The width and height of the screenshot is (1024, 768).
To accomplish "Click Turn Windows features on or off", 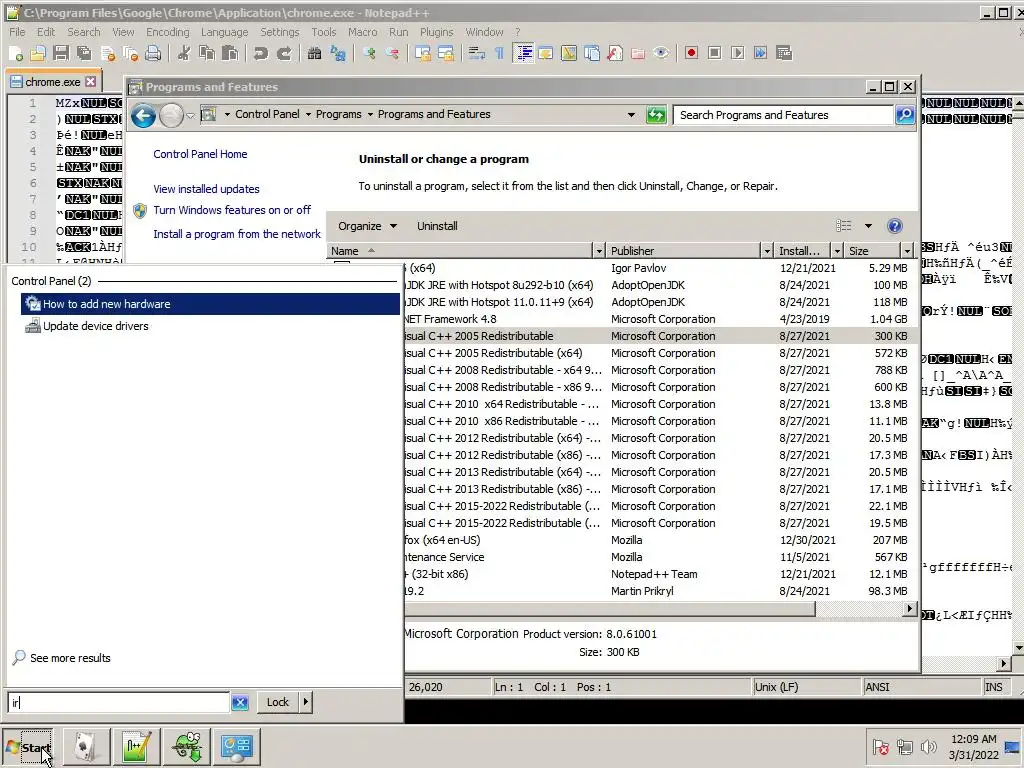I will 232,210.
